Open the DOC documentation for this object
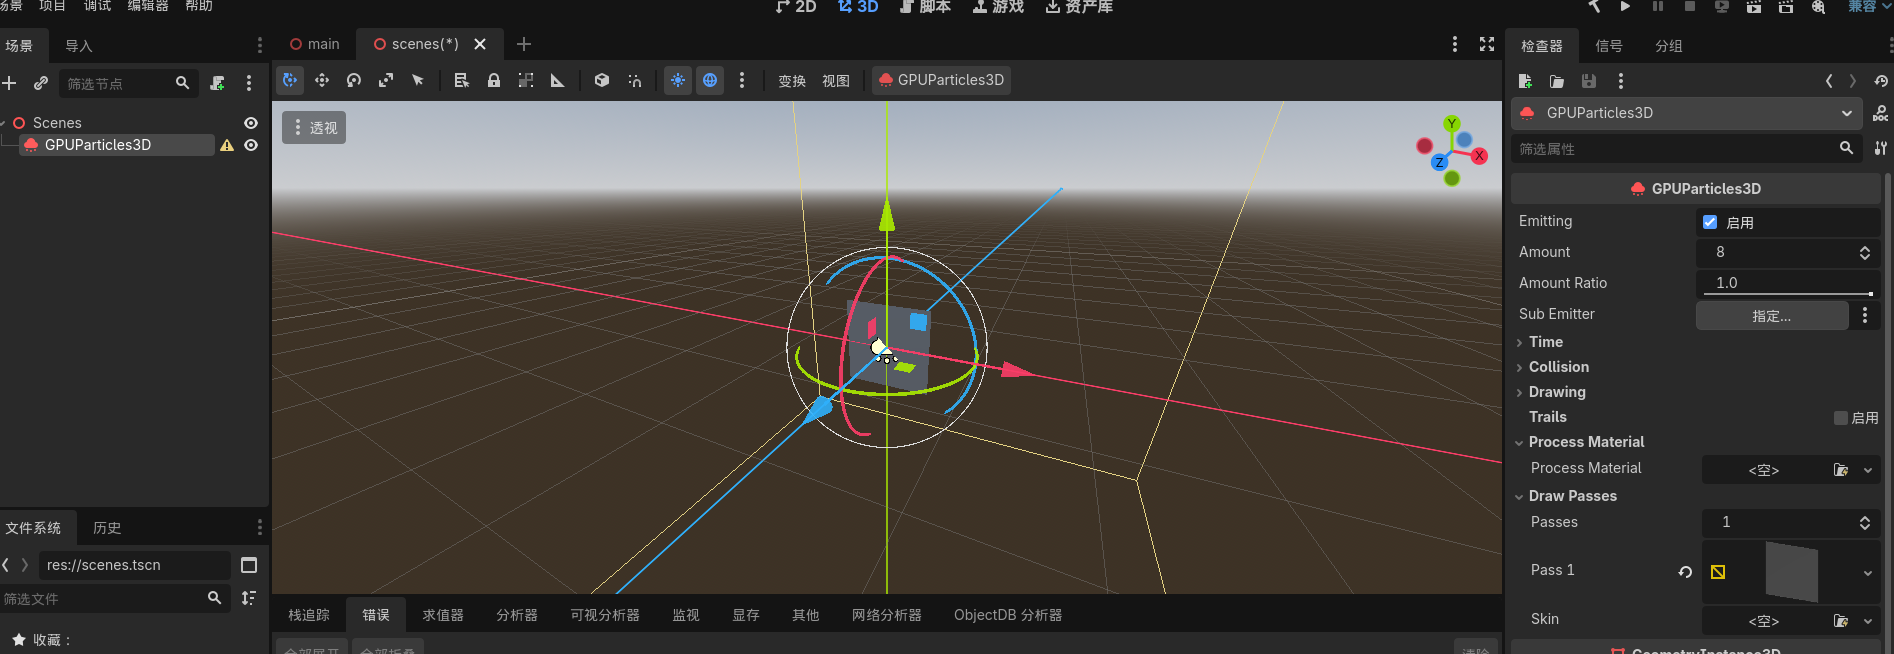The image size is (1894, 654). (1881, 113)
